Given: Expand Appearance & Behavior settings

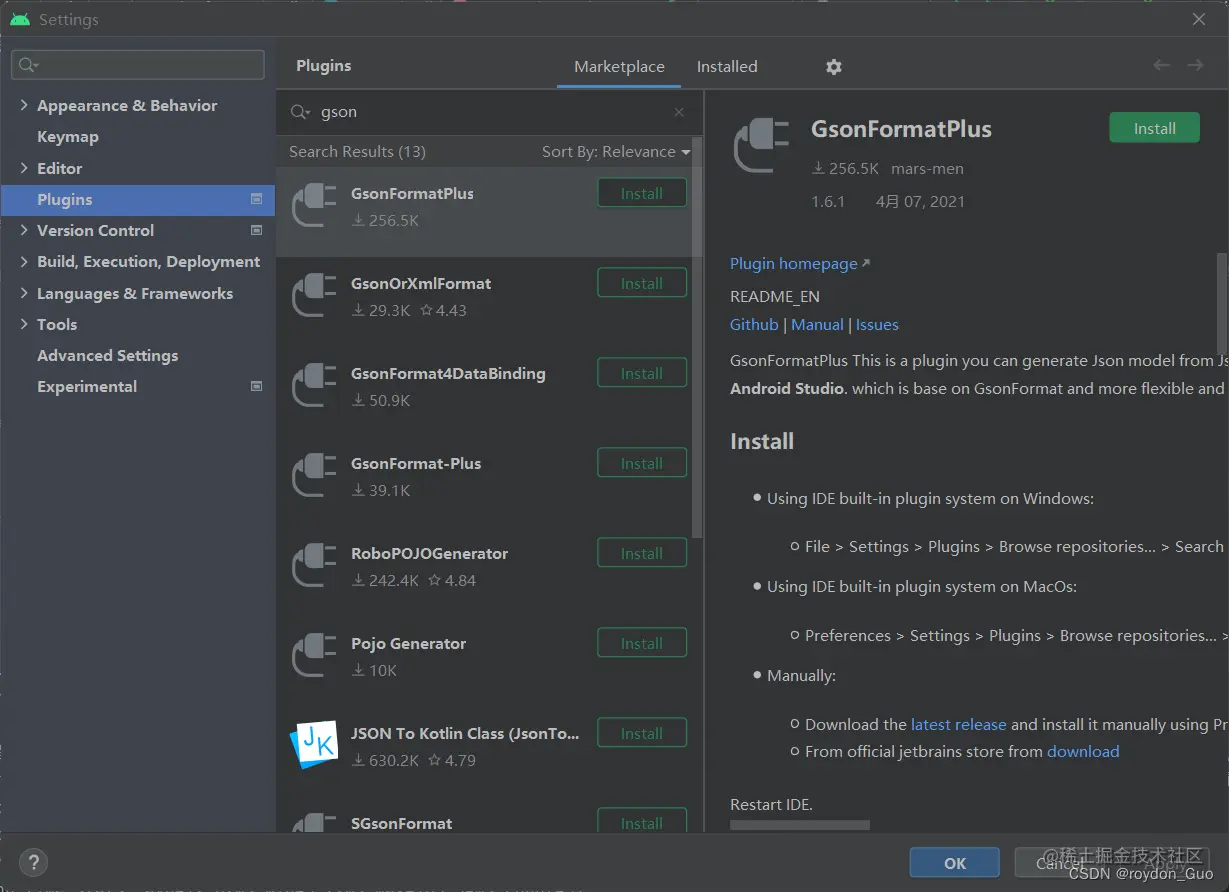Looking at the screenshot, I should [x=24, y=105].
